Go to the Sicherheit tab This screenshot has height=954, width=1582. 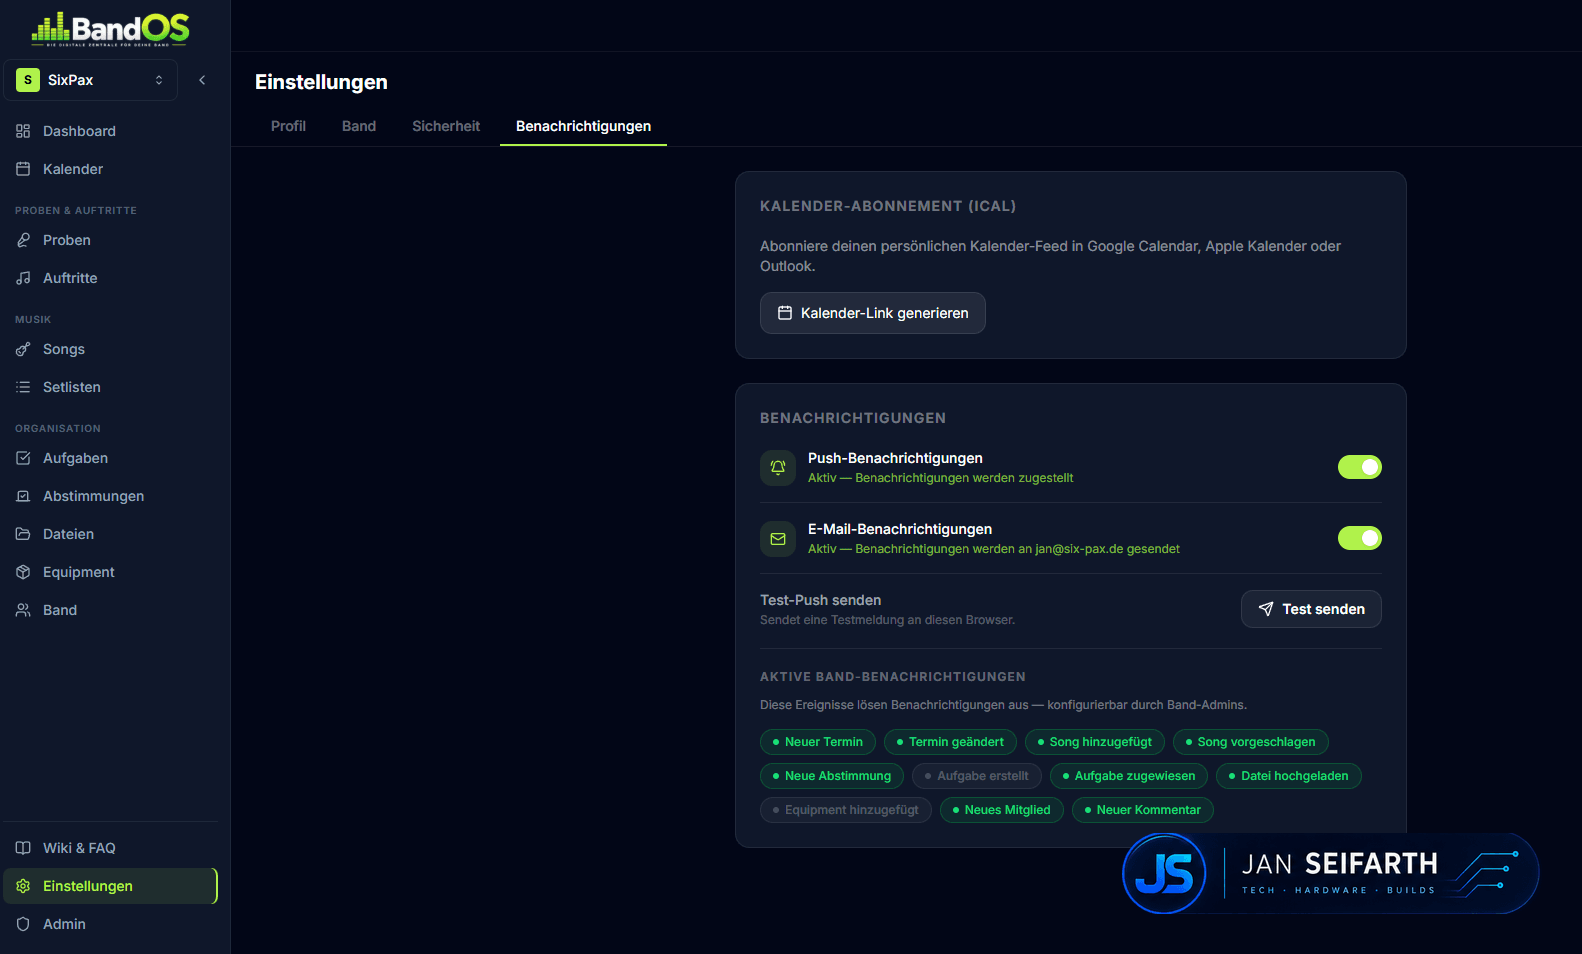[x=446, y=126]
